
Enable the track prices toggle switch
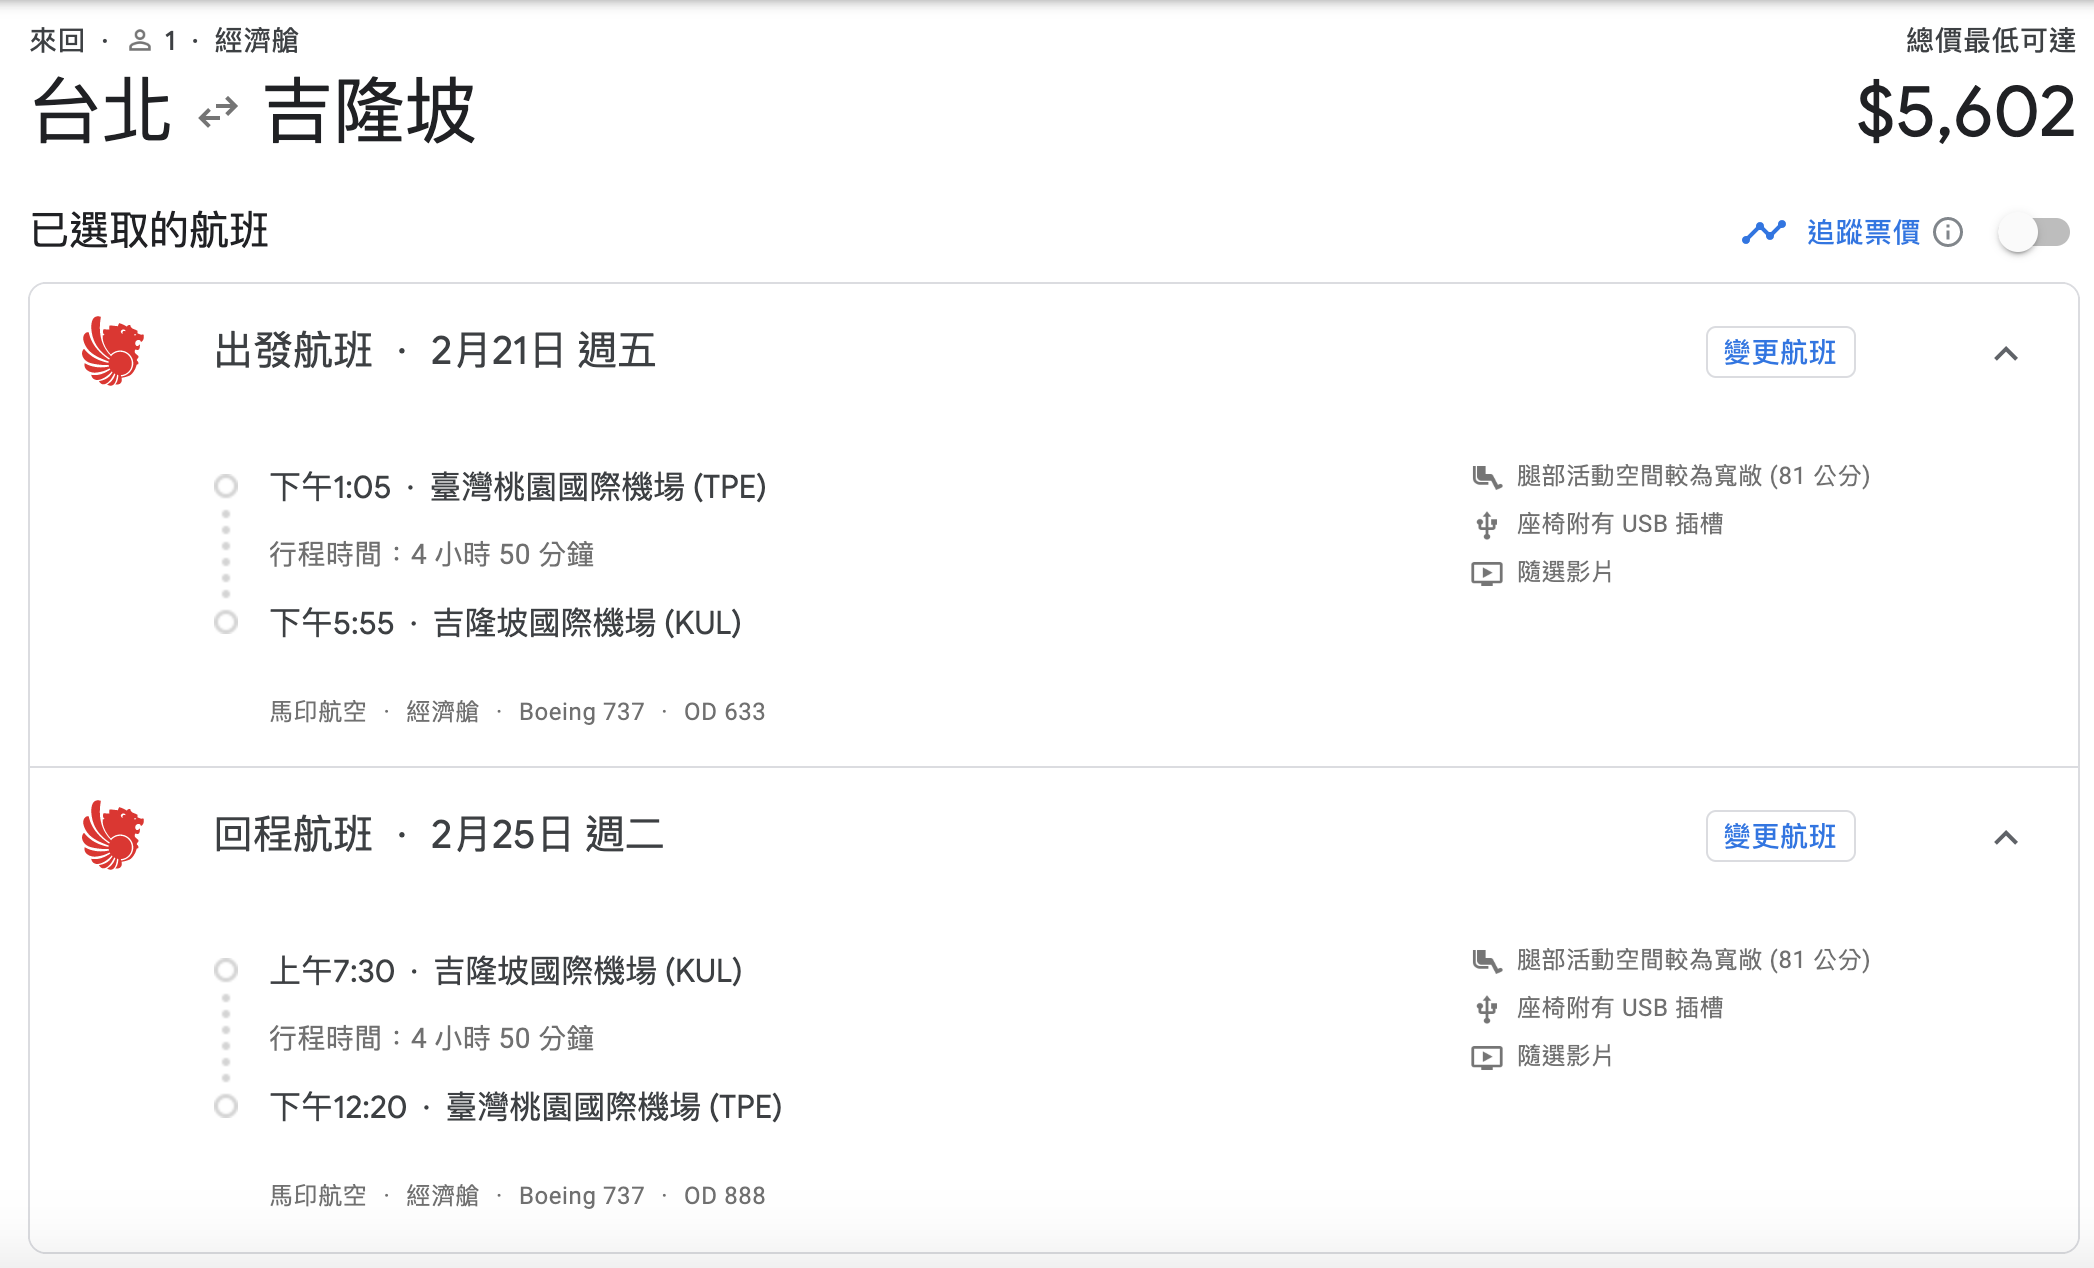pos(2033,233)
